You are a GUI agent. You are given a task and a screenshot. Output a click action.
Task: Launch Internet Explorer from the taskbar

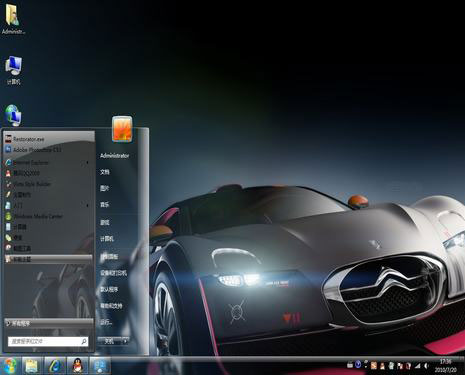tap(55, 366)
